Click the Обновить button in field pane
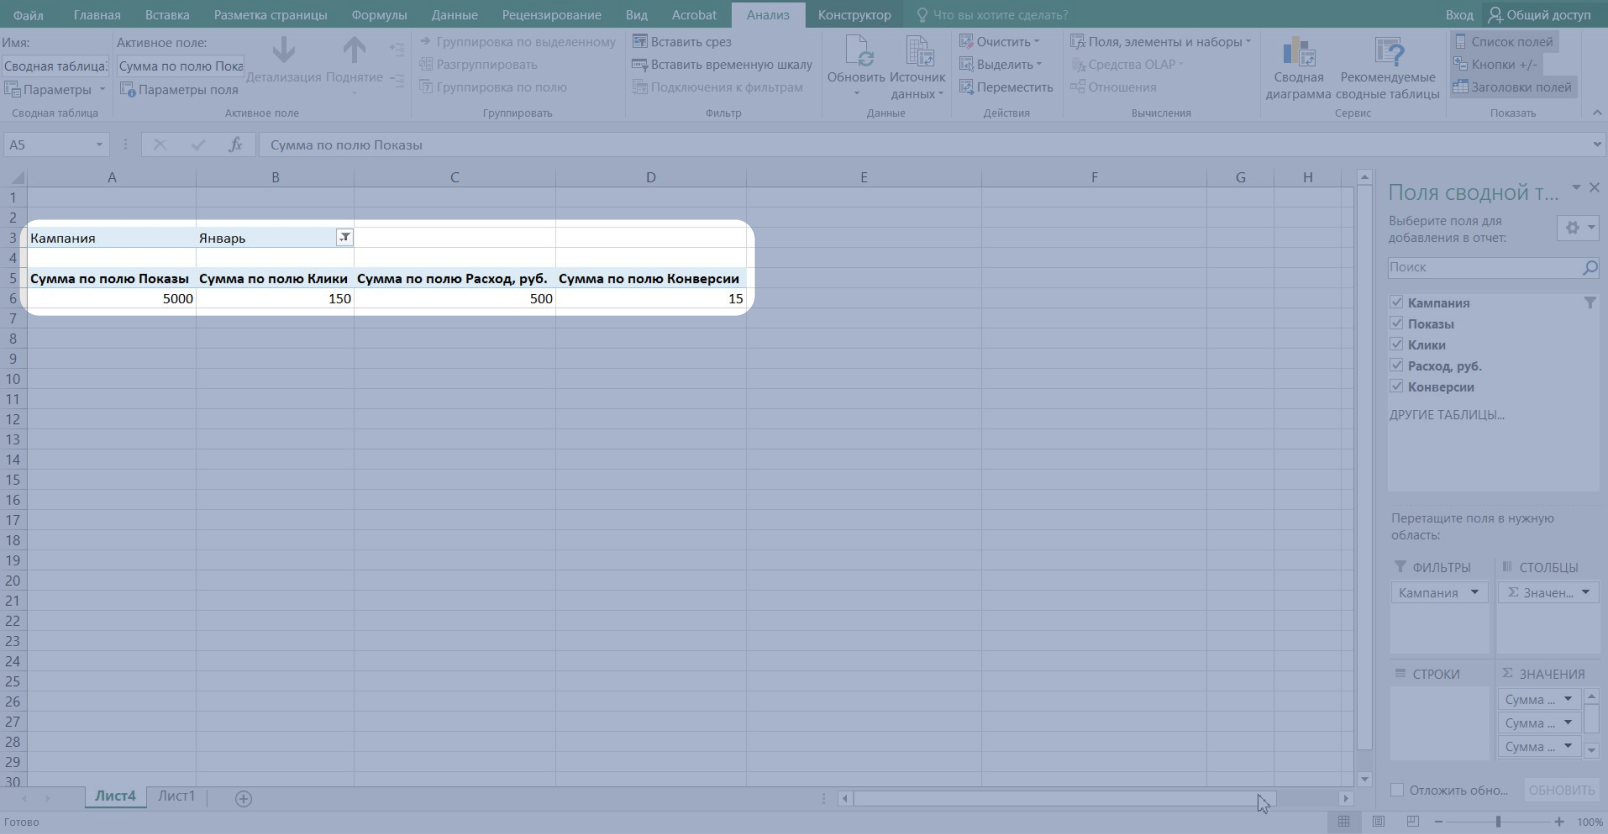This screenshot has width=1608, height=834. [x=1561, y=790]
